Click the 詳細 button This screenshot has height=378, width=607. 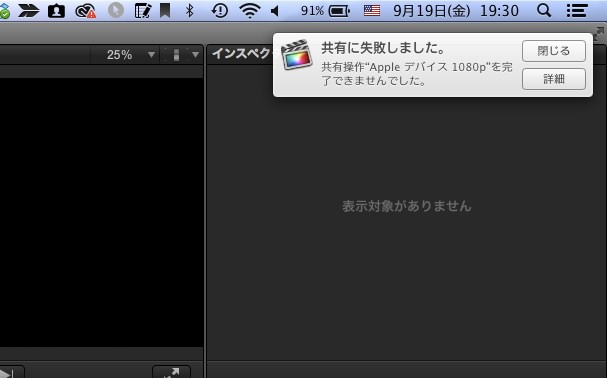(x=554, y=79)
